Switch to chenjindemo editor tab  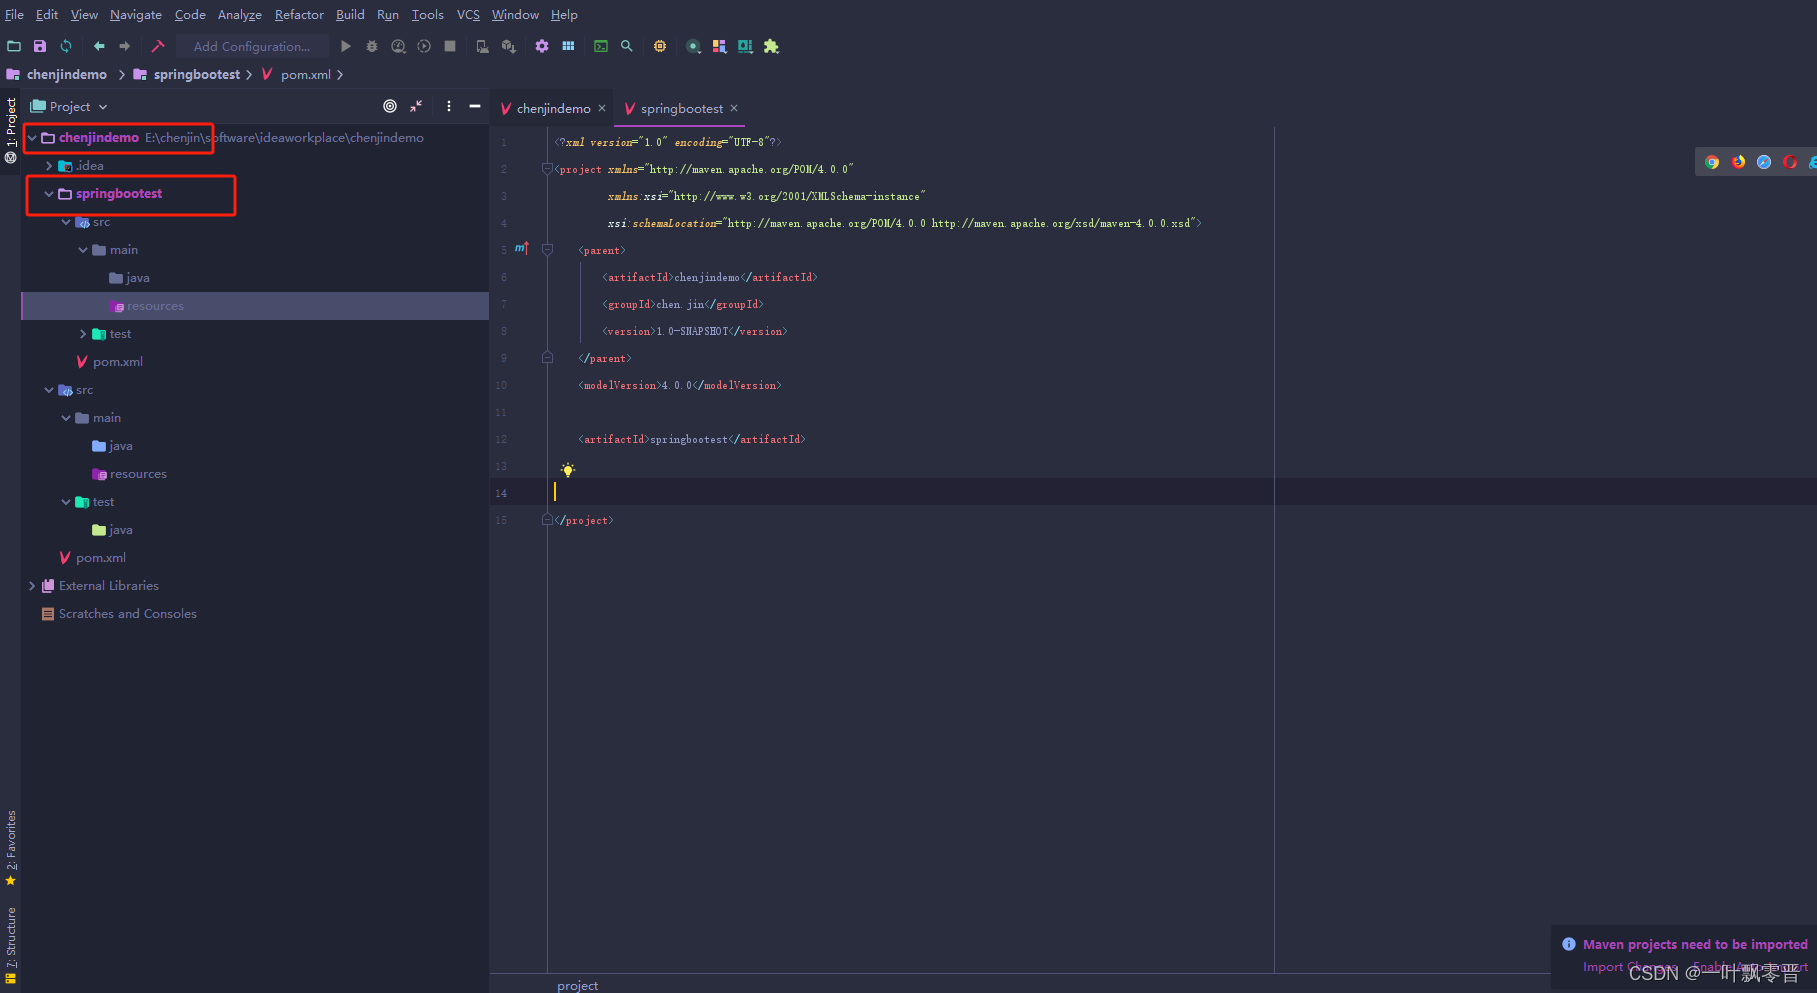click(553, 108)
